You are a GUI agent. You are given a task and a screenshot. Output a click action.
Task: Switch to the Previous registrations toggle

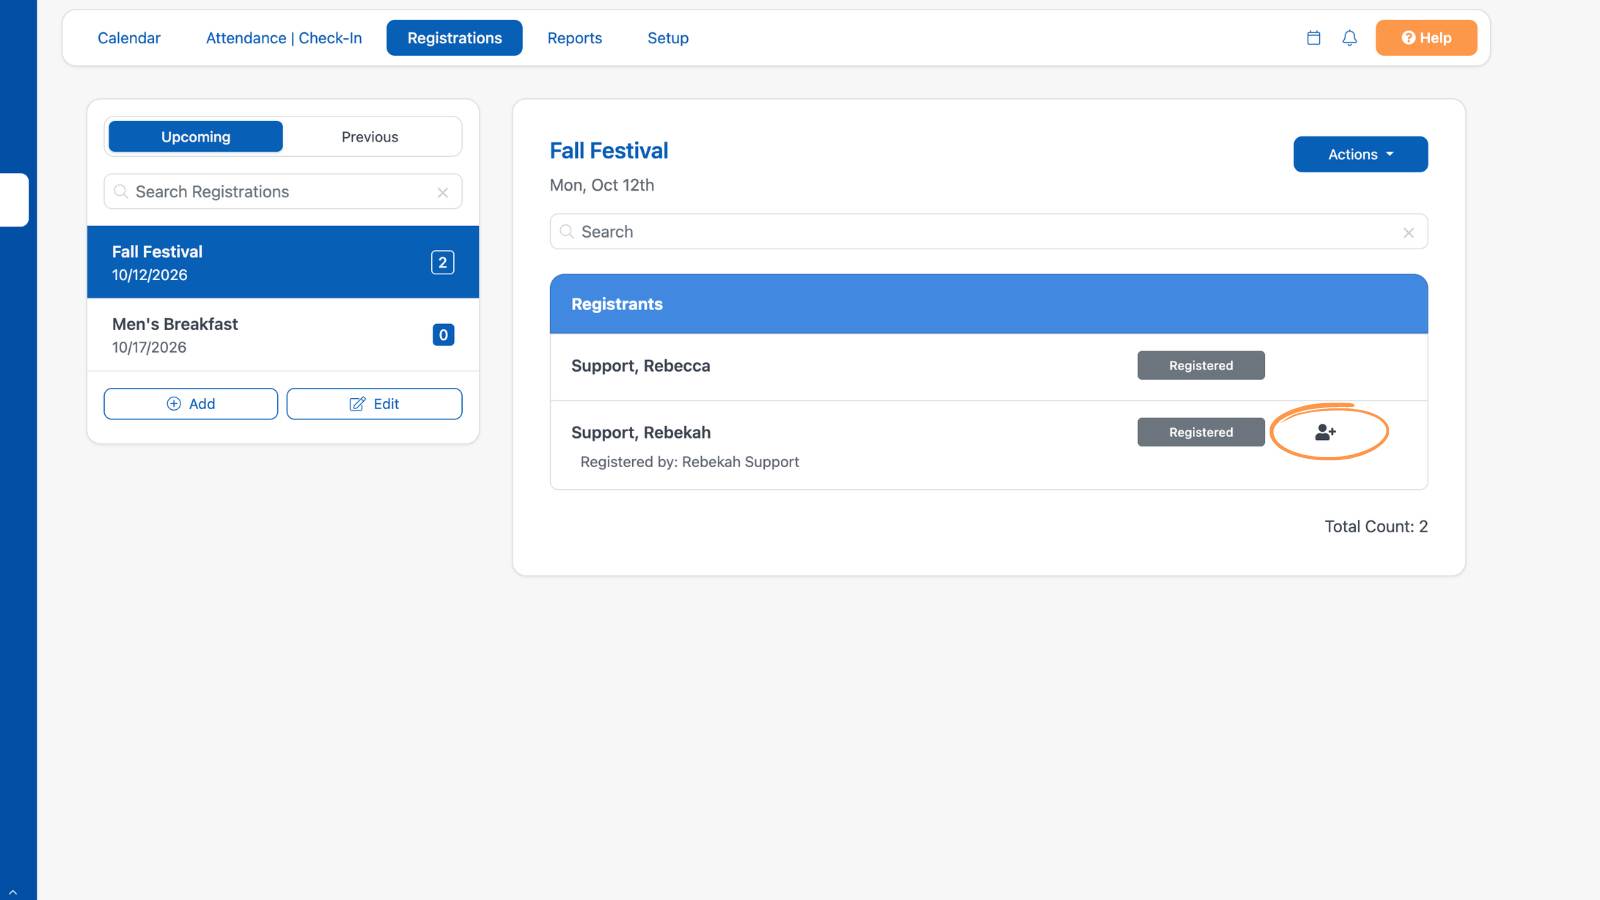coord(370,137)
